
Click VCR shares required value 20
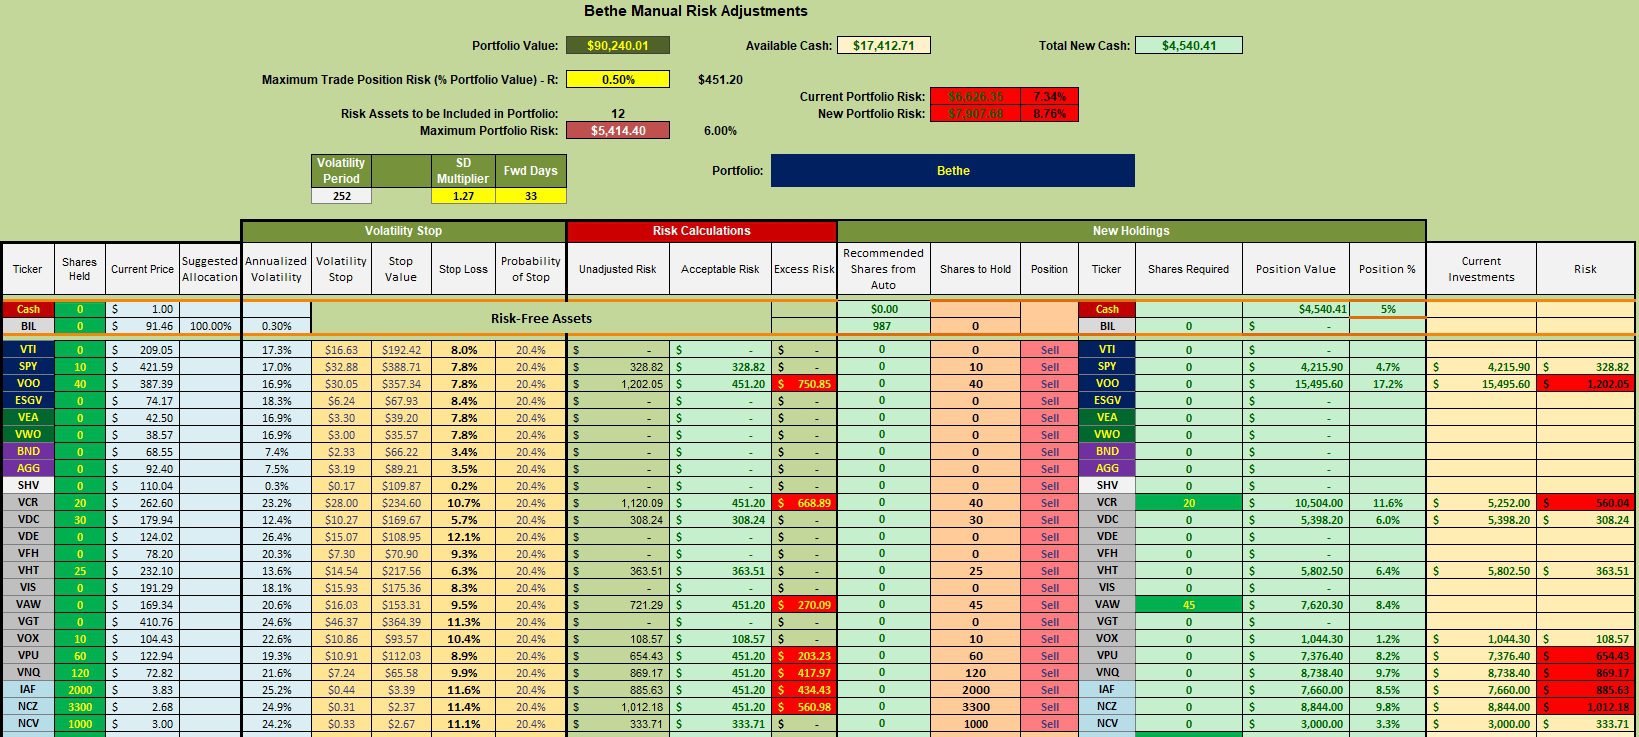click(x=1188, y=503)
